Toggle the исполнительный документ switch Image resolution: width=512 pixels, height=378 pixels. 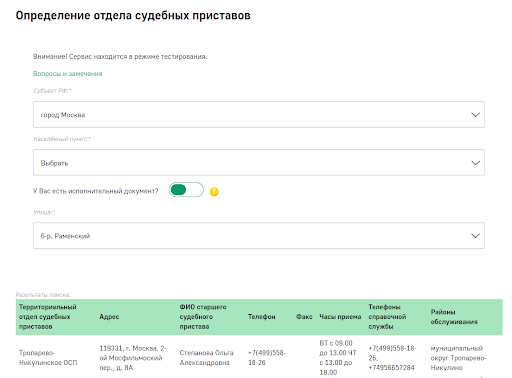coord(186,190)
